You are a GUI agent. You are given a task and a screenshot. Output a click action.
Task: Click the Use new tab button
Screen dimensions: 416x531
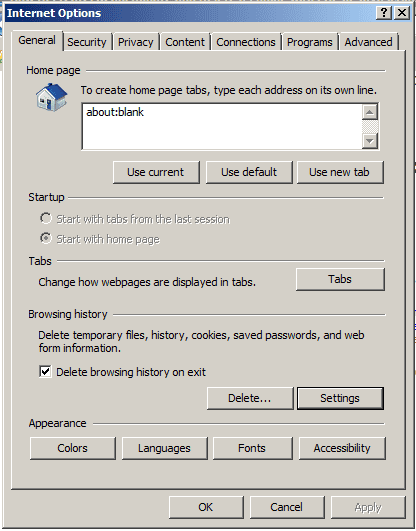[340, 172]
